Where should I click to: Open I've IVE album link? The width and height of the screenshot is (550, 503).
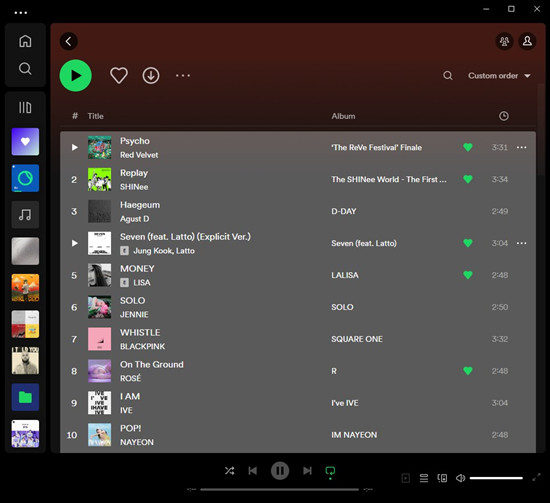pos(345,403)
